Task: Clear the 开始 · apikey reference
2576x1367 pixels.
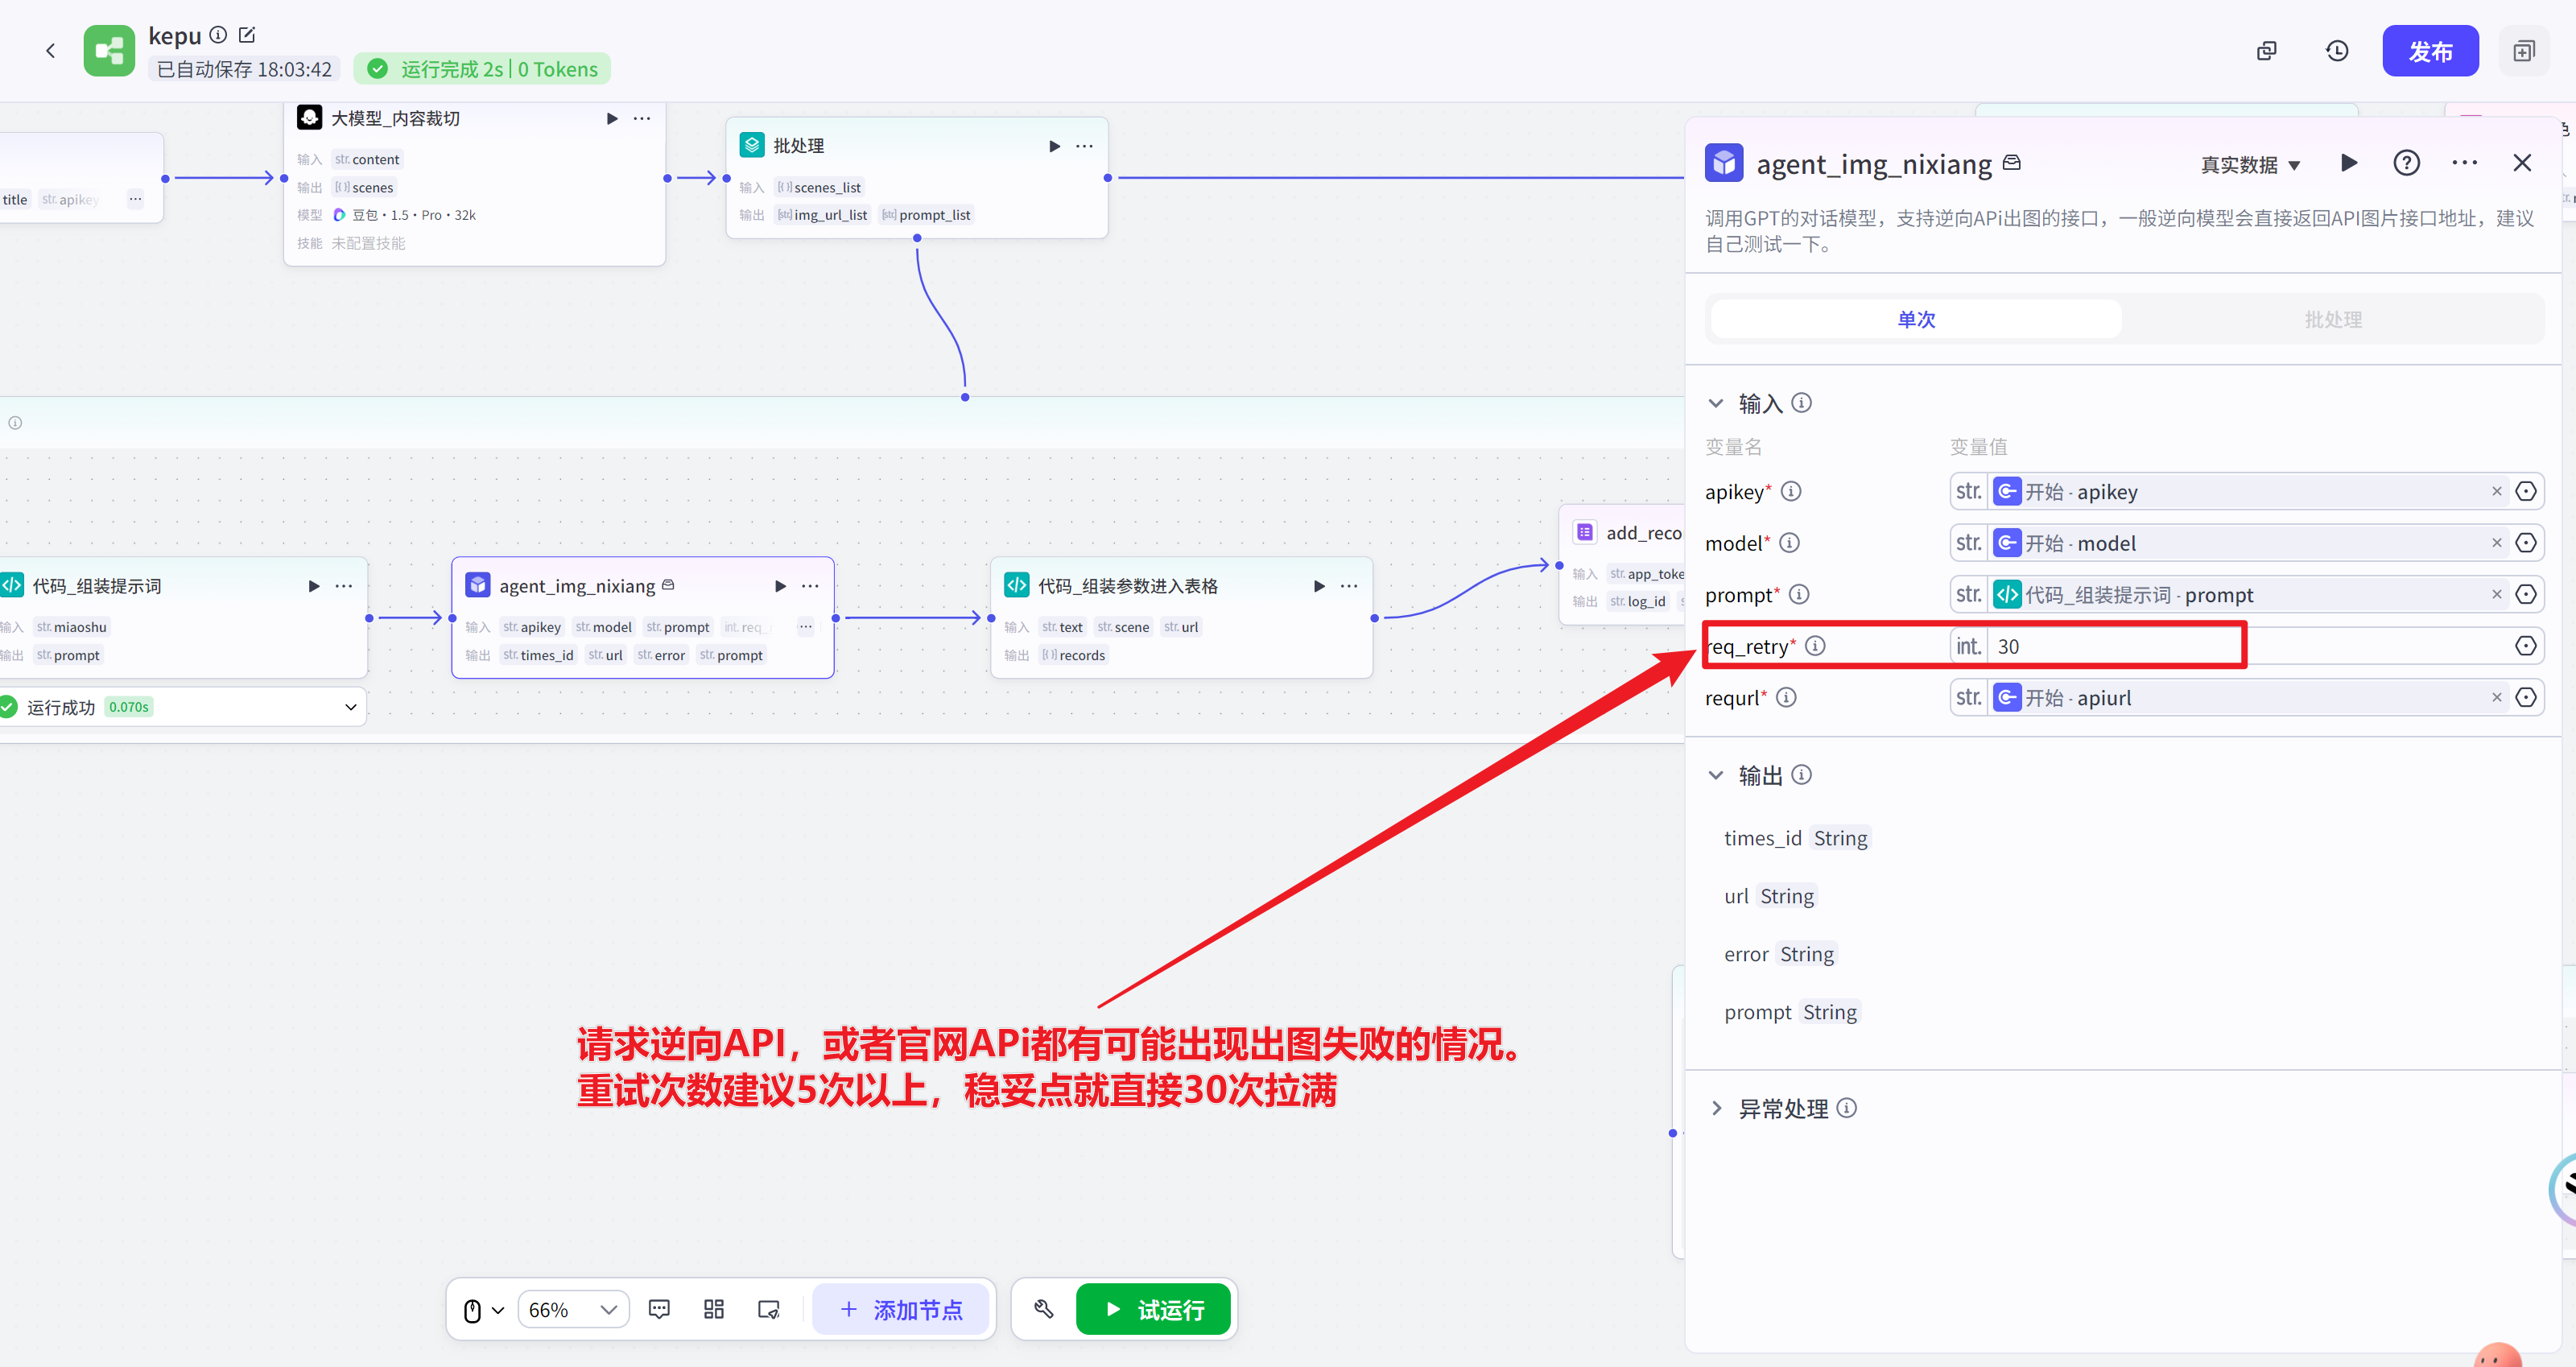Action: click(2496, 491)
